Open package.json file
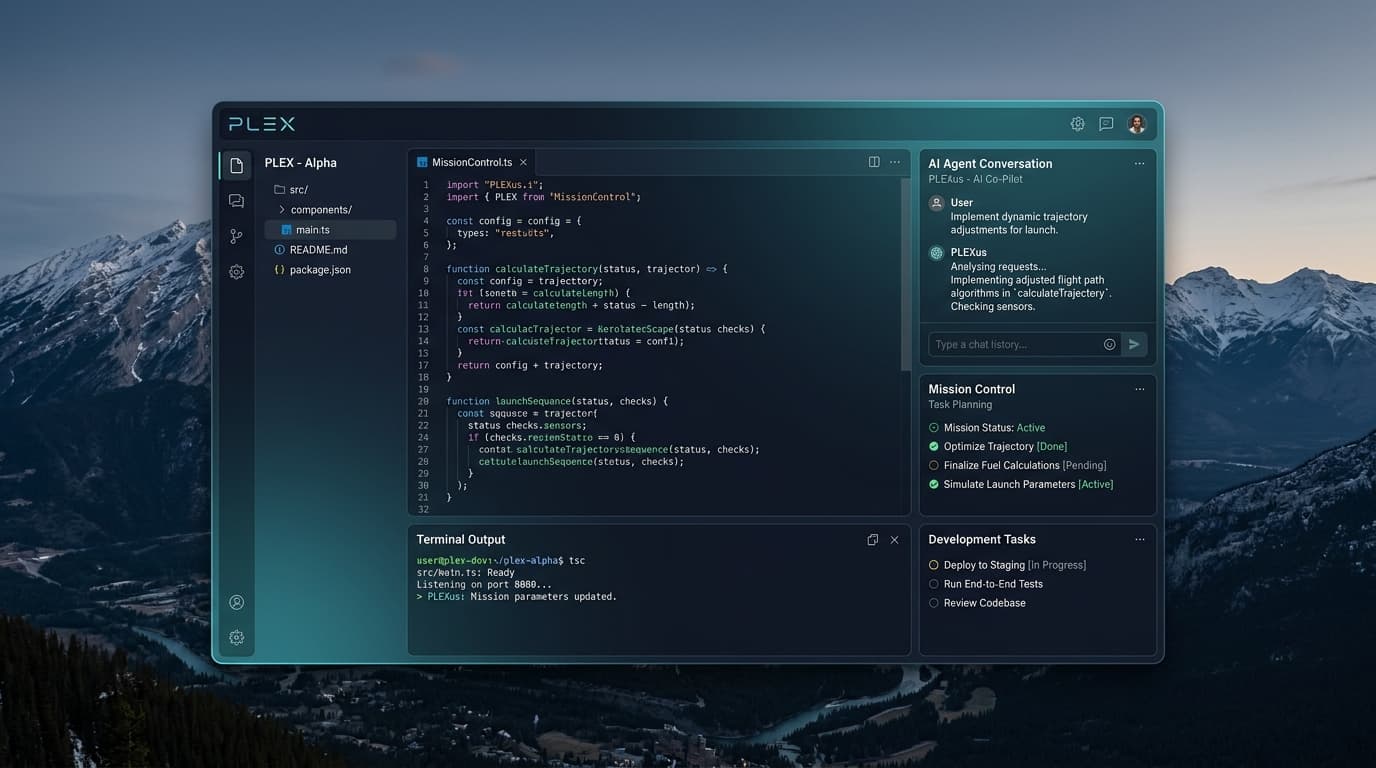1376x768 pixels. click(312, 270)
